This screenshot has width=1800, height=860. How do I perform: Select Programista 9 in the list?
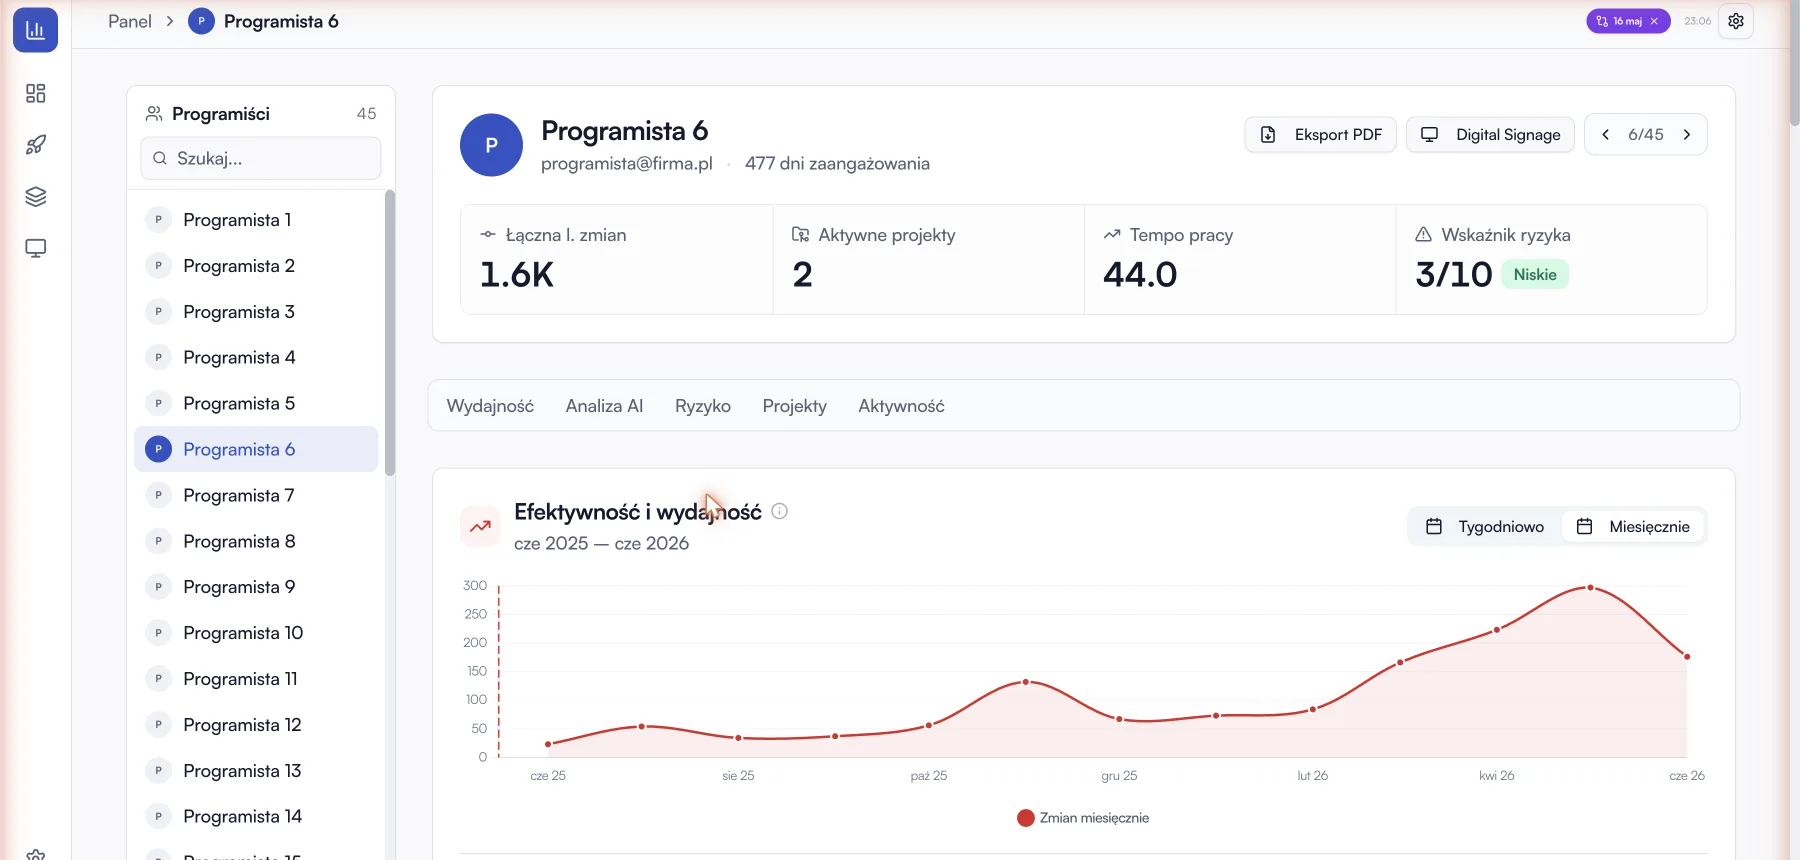(256, 587)
